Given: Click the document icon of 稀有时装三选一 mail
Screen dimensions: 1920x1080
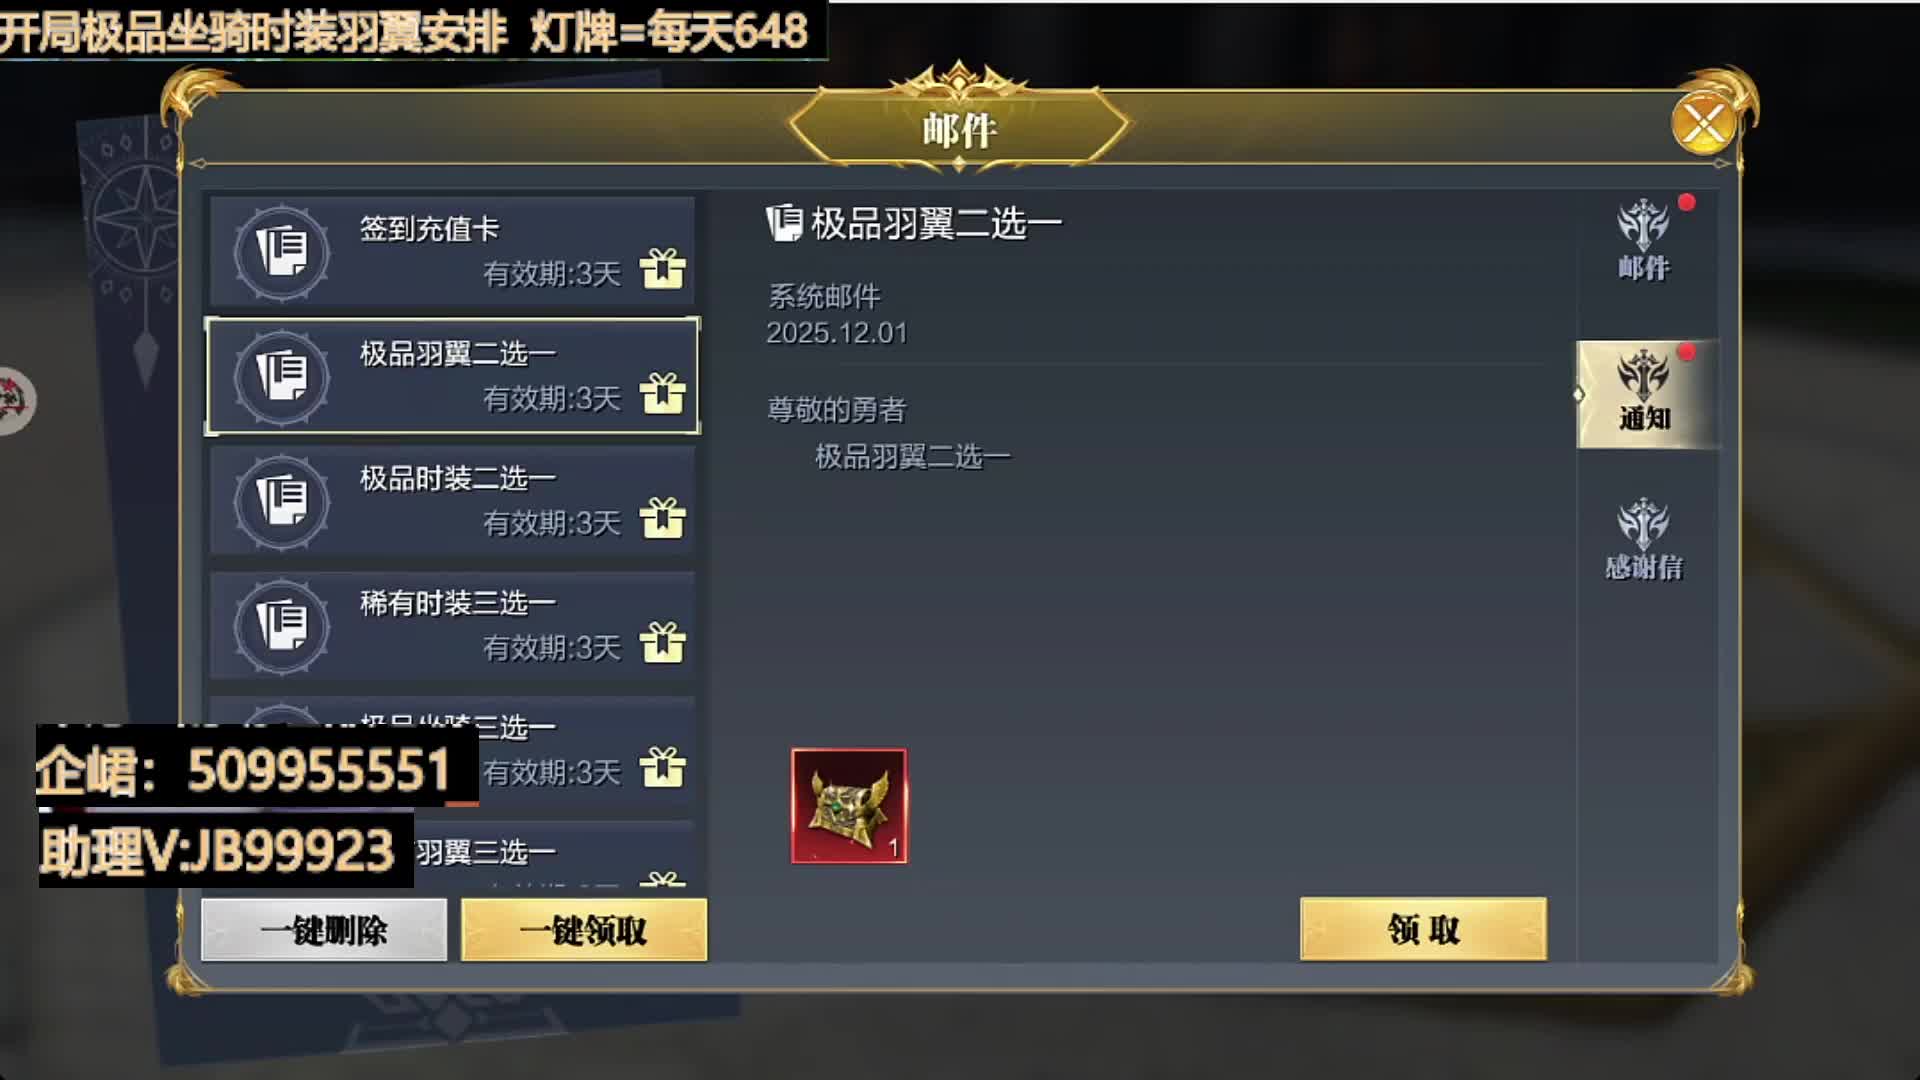Looking at the screenshot, I should [282, 626].
